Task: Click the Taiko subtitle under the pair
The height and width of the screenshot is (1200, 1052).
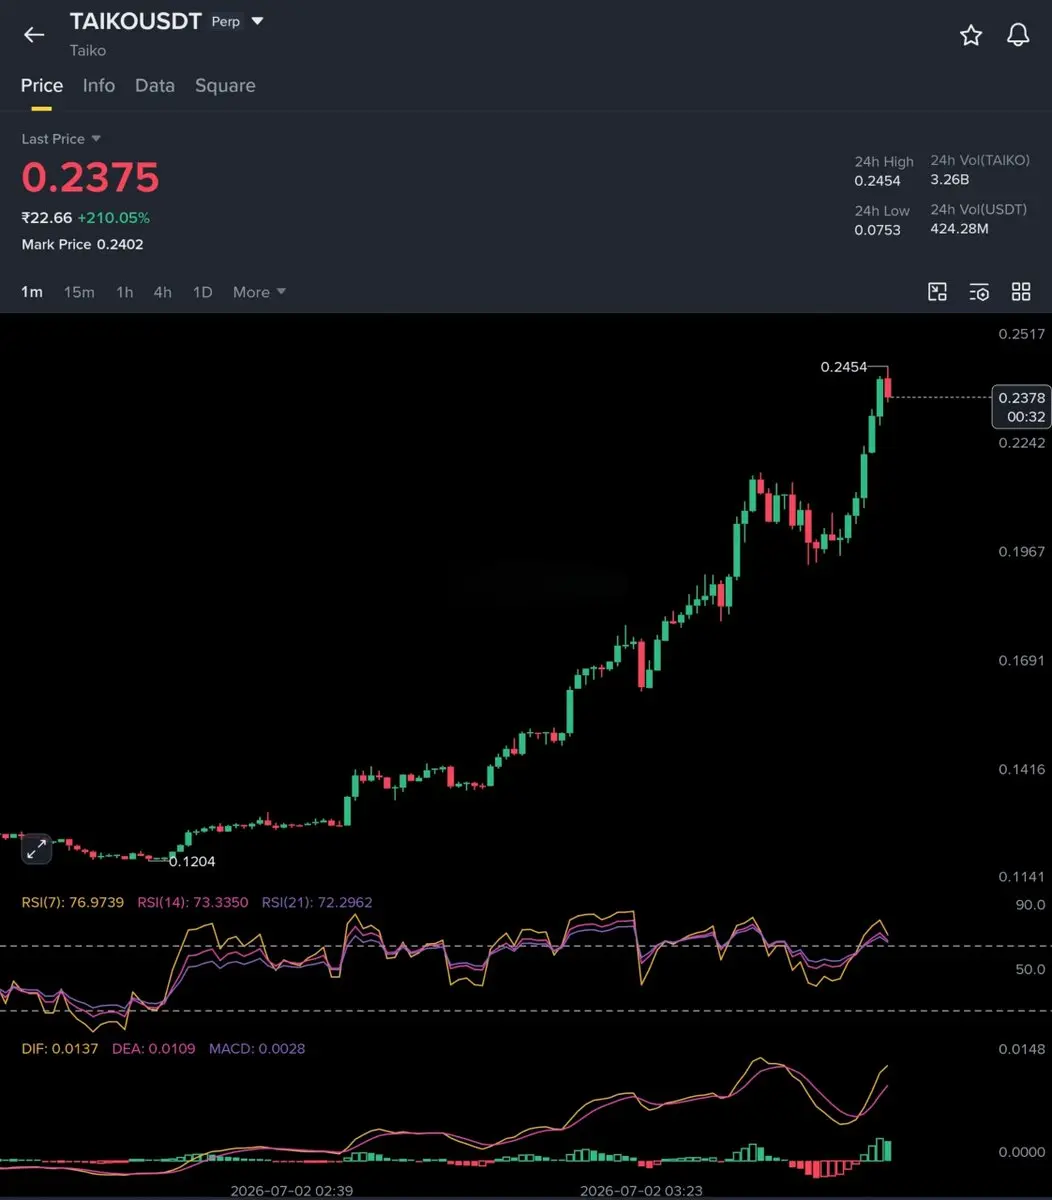Action: coord(88,50)
